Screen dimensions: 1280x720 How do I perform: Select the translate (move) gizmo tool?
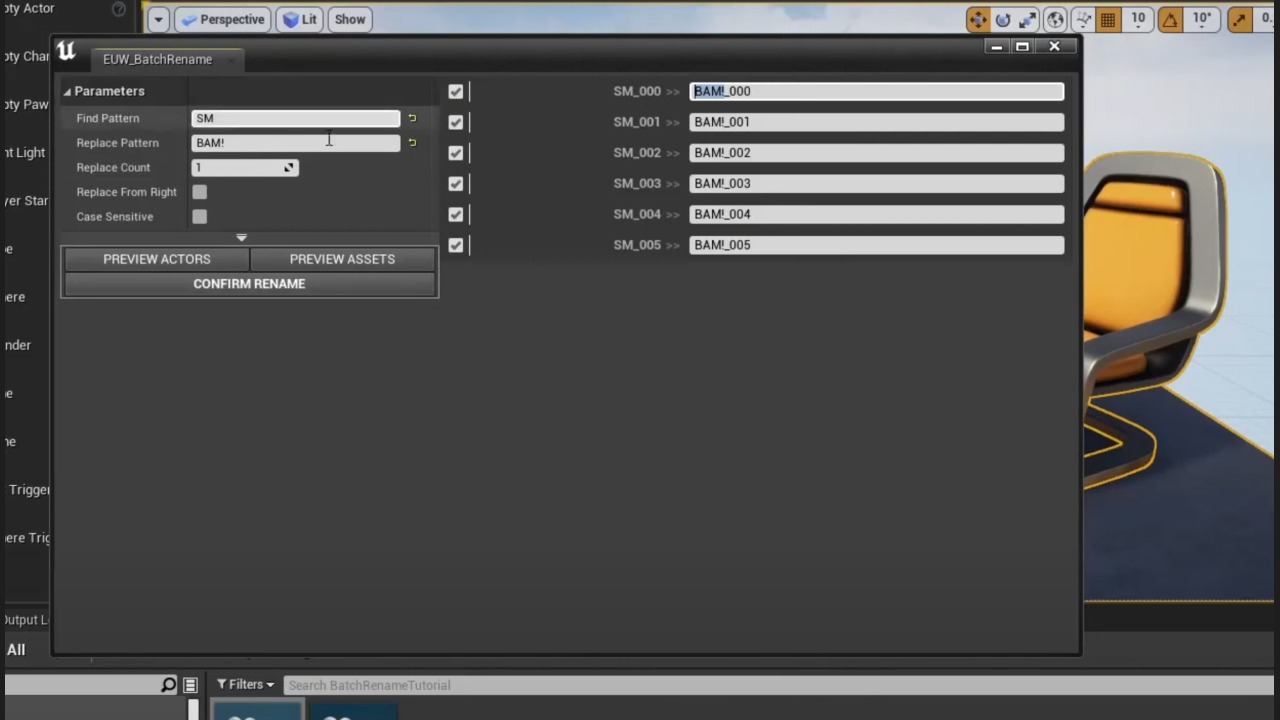tap(977, 19)
